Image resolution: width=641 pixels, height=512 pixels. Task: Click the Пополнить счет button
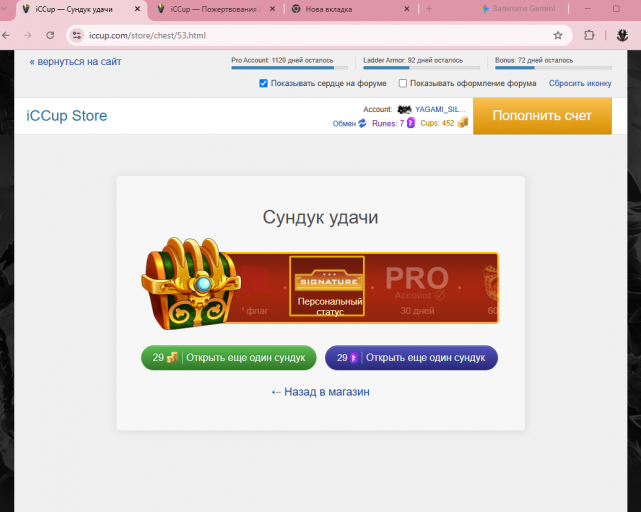pyautogui.click(x=542, y=116)
